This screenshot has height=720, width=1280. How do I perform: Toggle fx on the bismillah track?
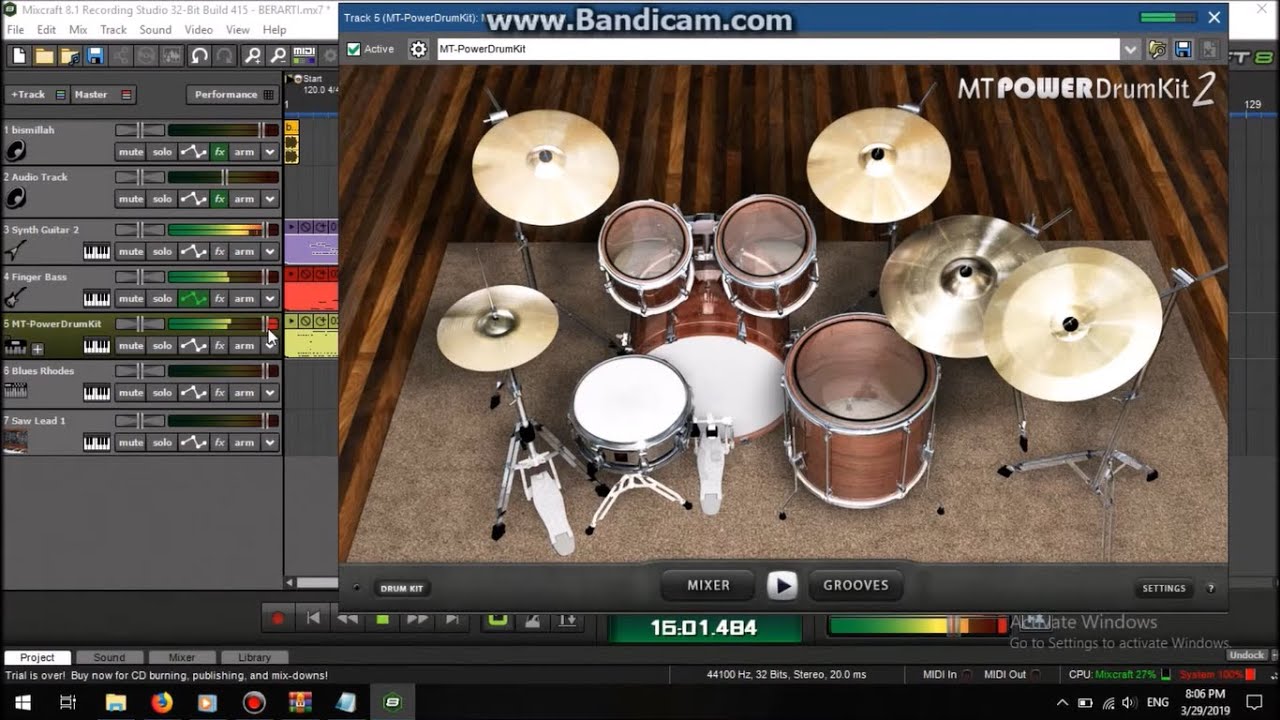click(219, 152)
